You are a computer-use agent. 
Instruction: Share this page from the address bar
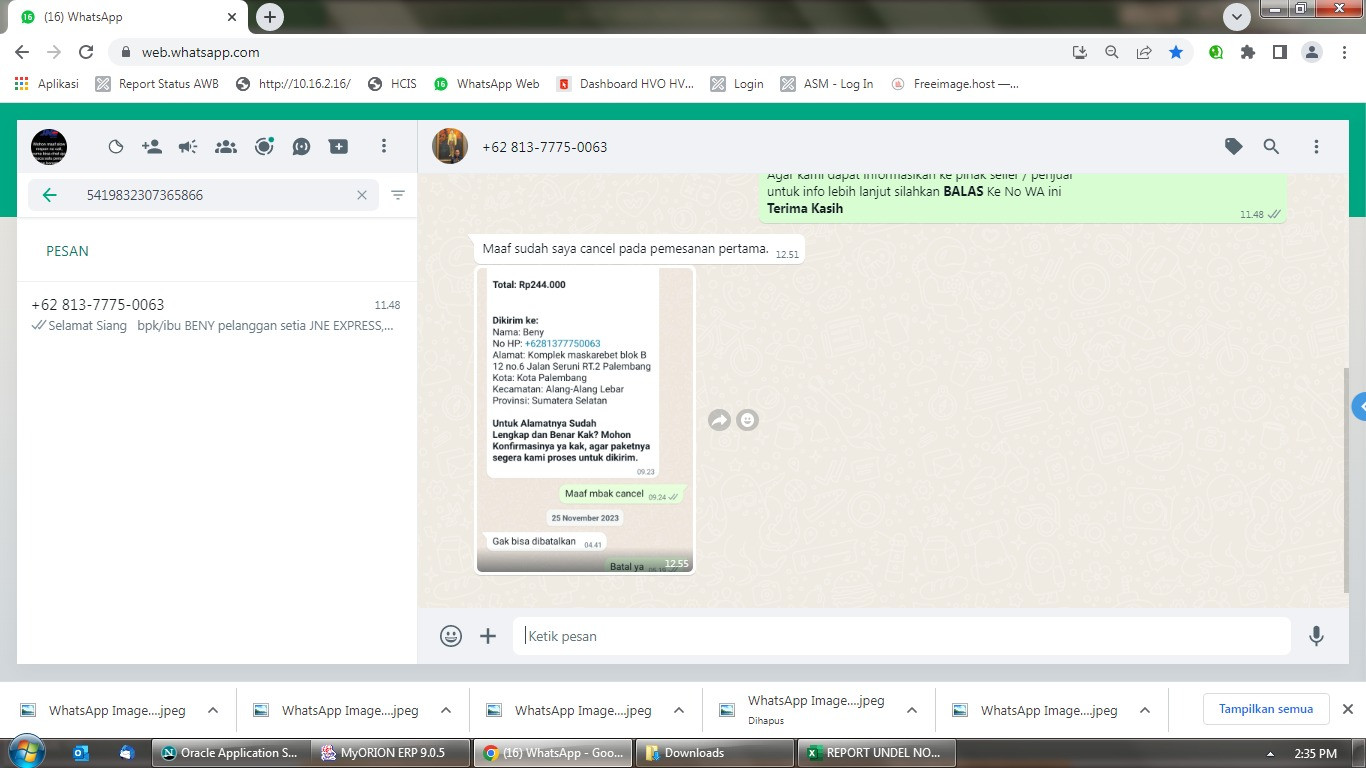pyautogui.click(x=1144, y=52)
